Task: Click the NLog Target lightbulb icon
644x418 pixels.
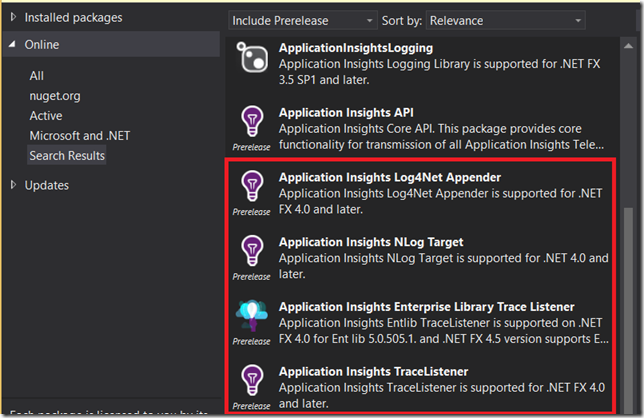Action: [252, 250]
